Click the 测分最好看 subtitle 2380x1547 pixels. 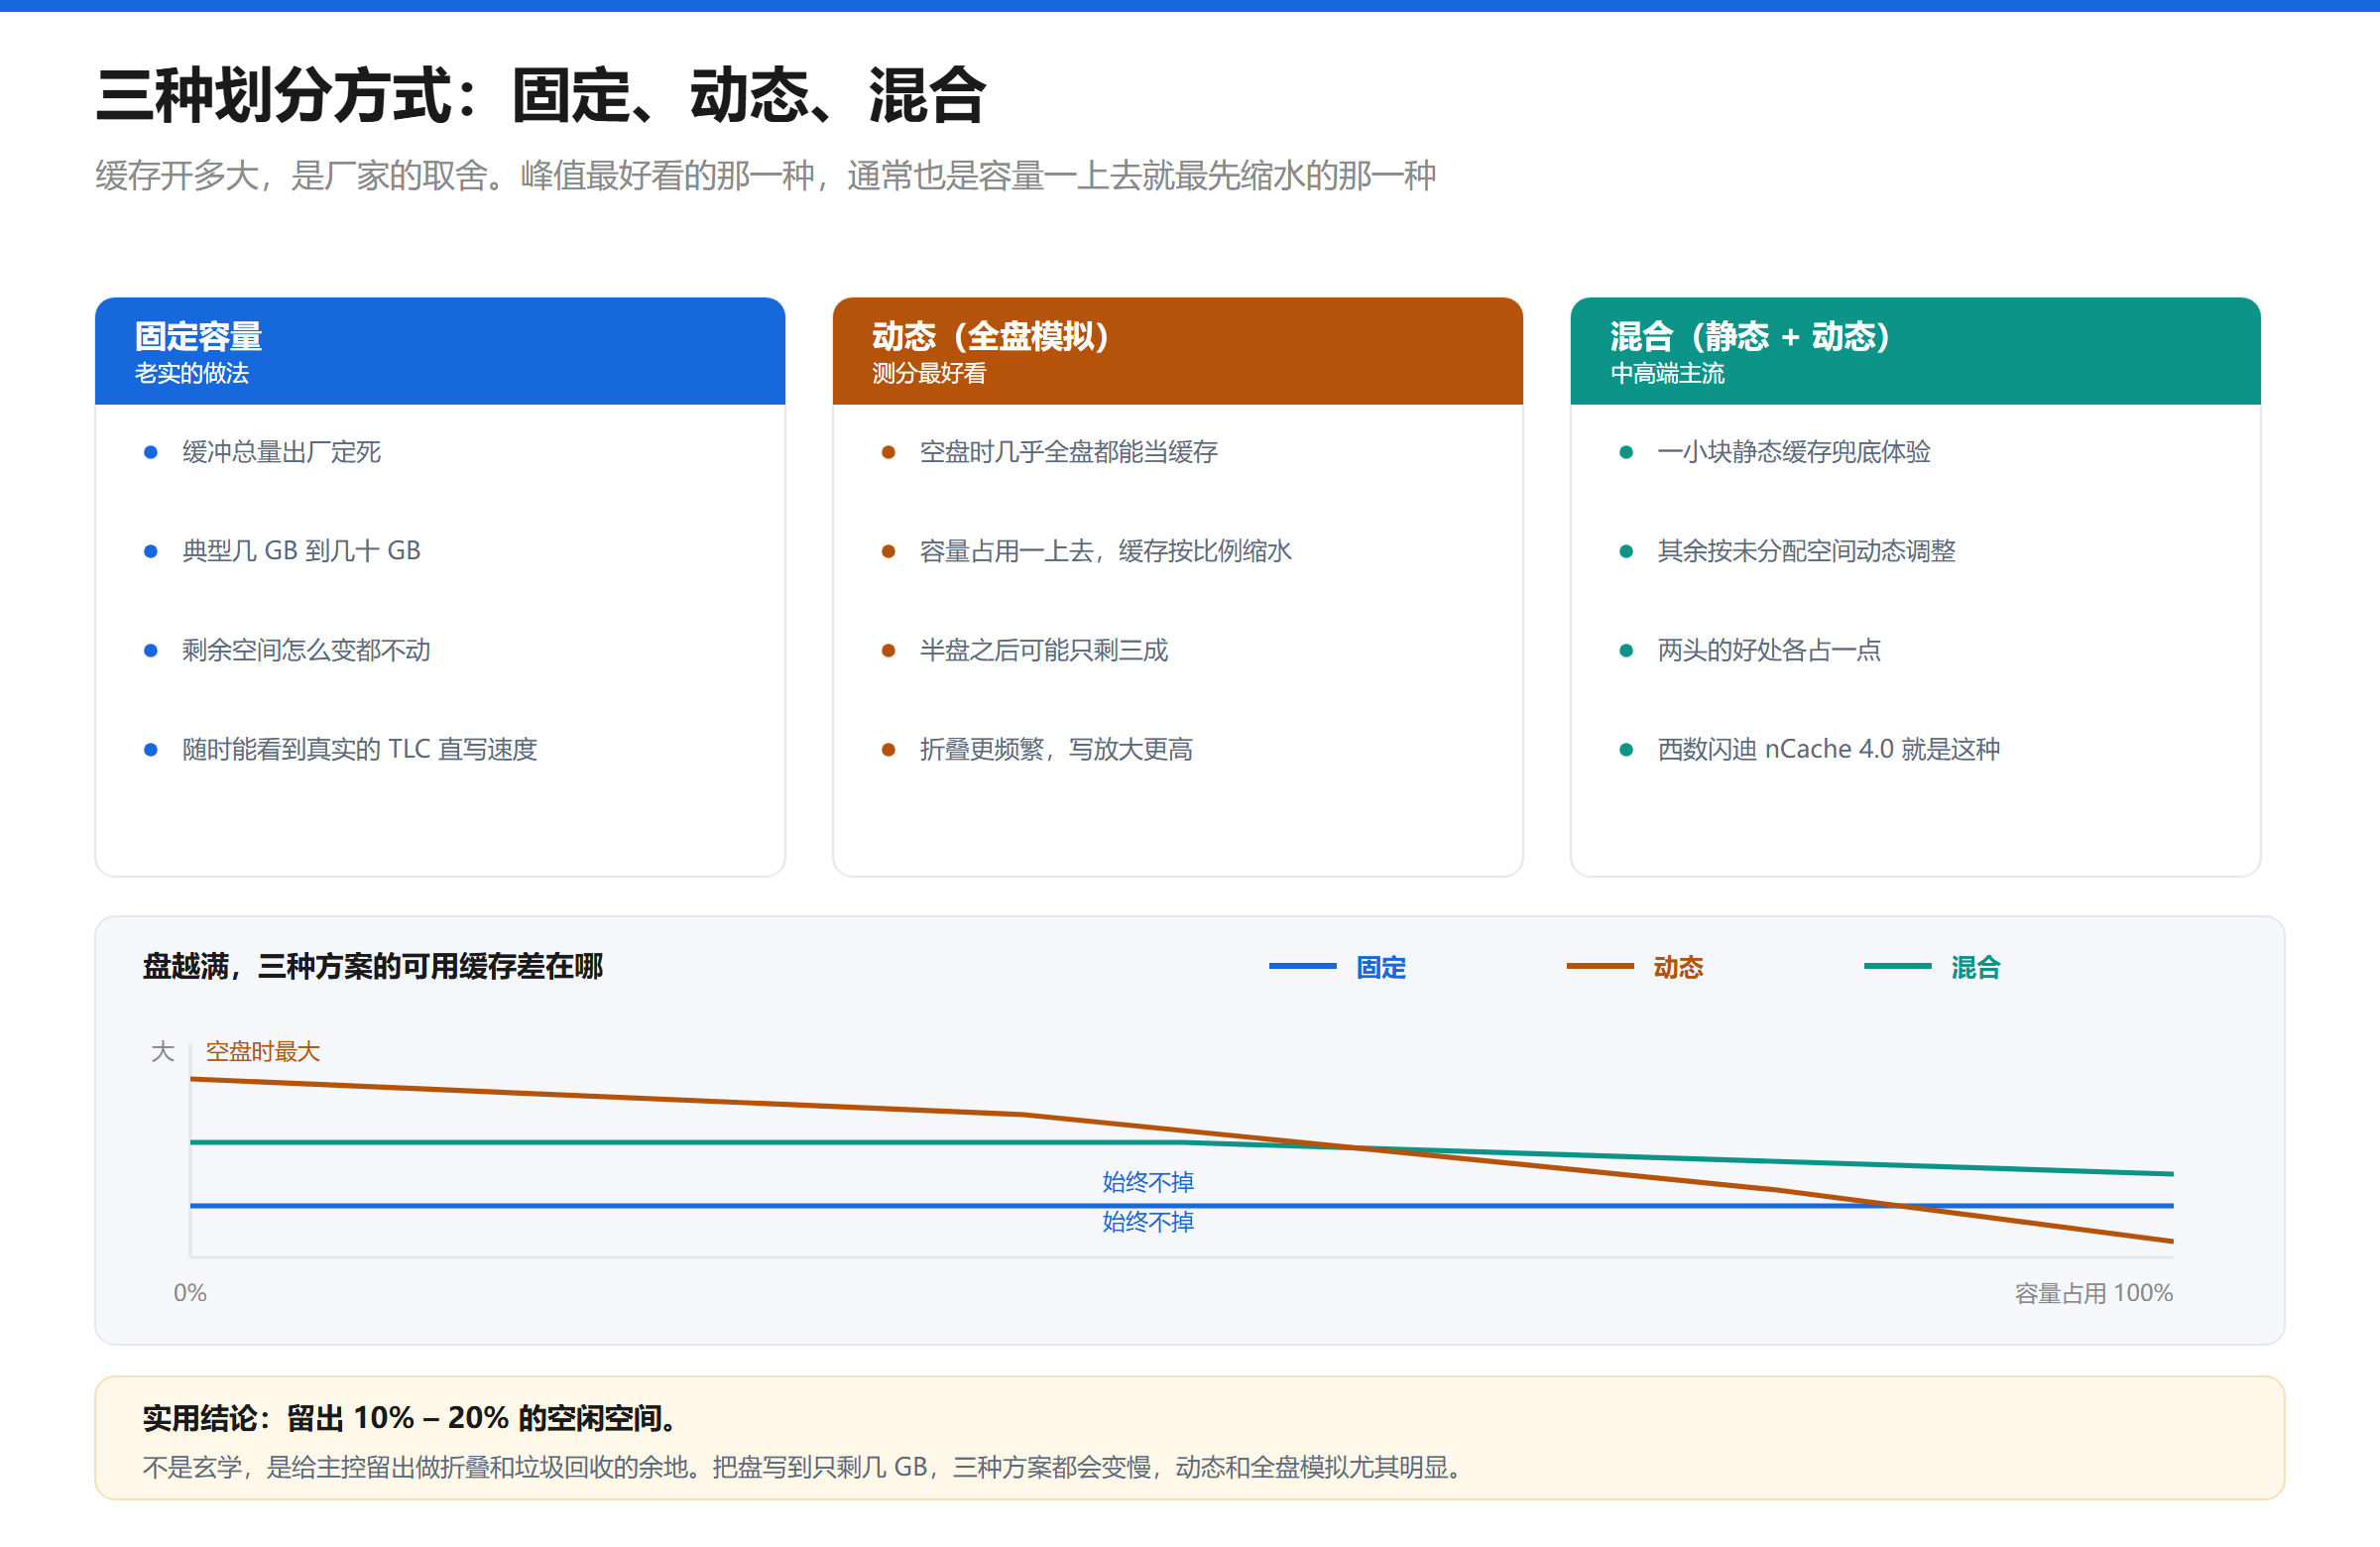point(929,374)
